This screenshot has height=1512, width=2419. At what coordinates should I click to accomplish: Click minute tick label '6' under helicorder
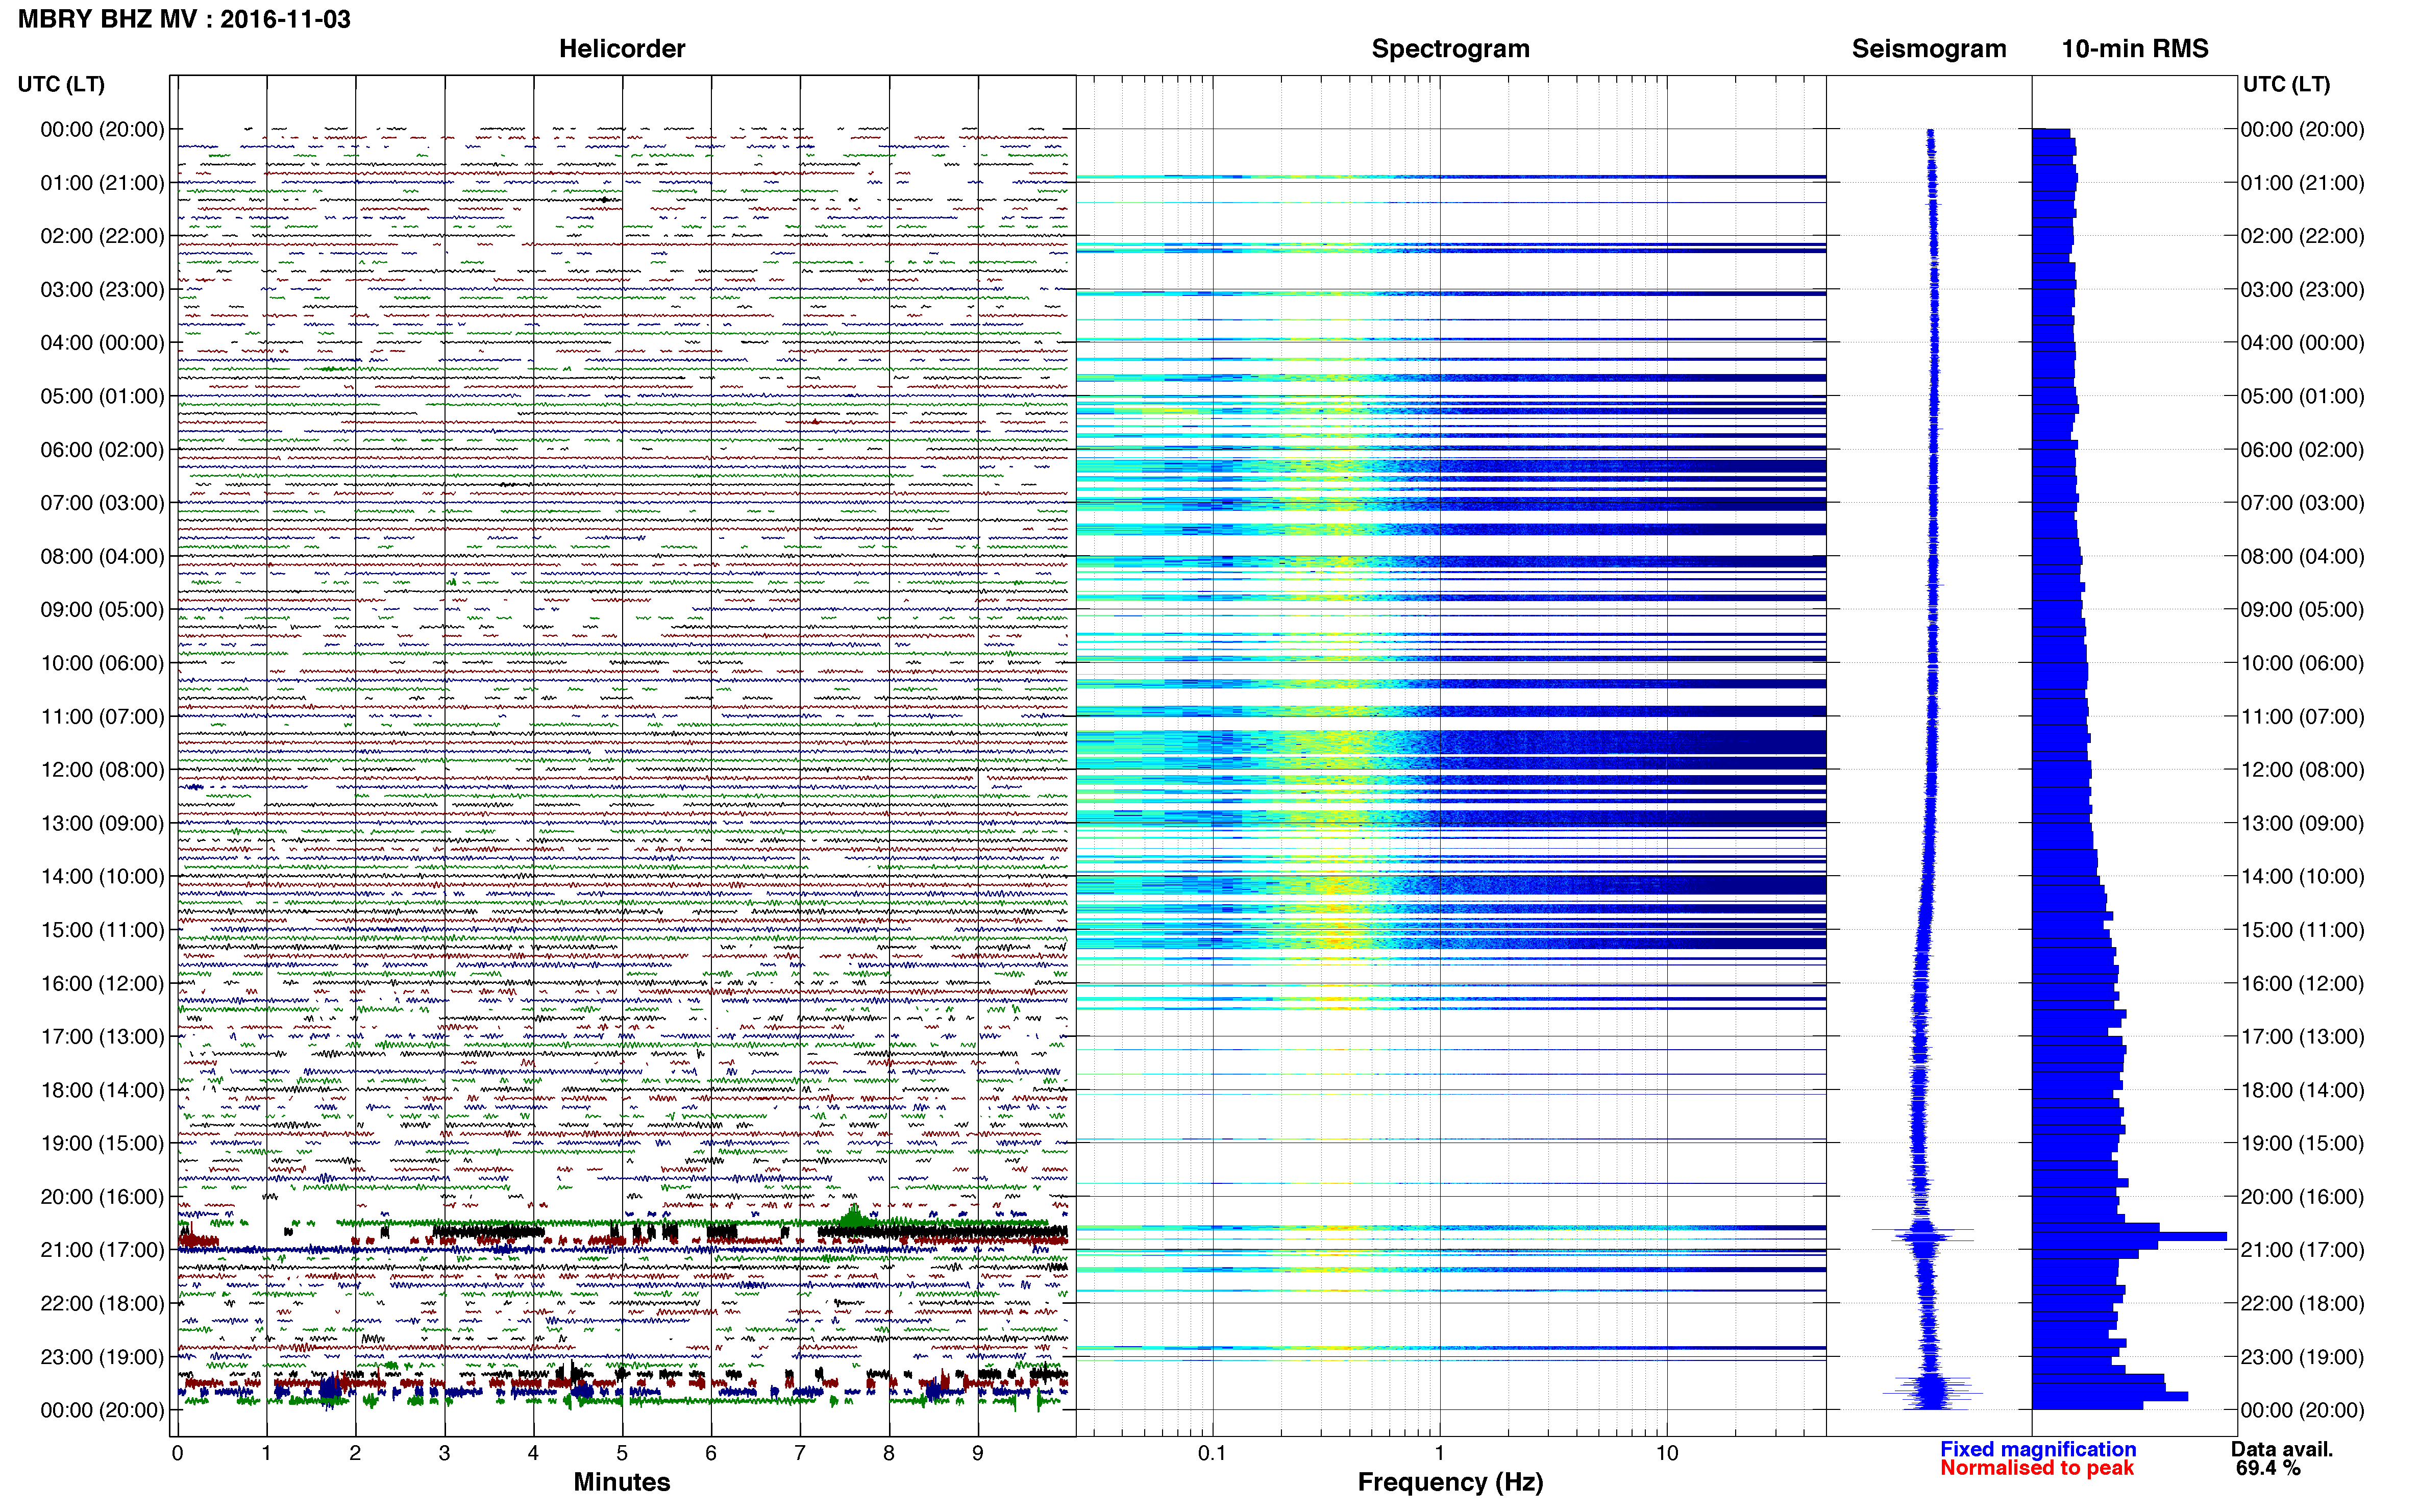click(711, 1453)
